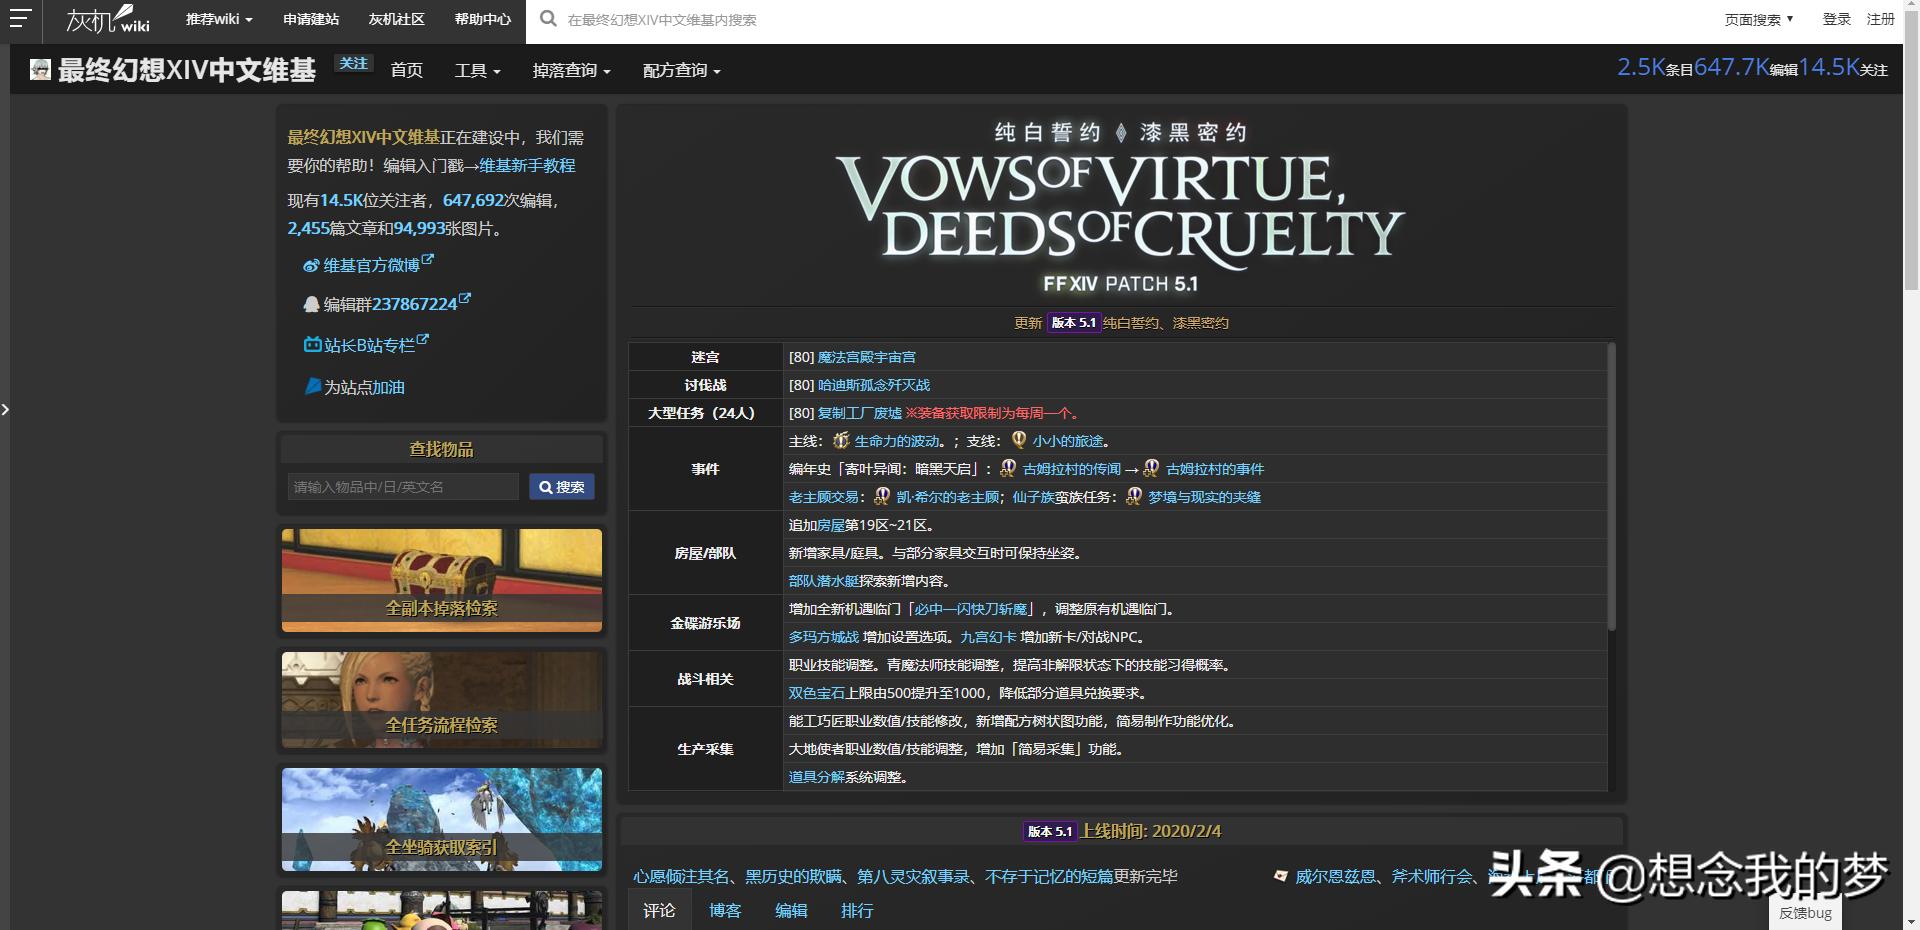Go to 首页 in the nav bar
The width and height of the screenshot is (1920, 930).
[406, 70]
